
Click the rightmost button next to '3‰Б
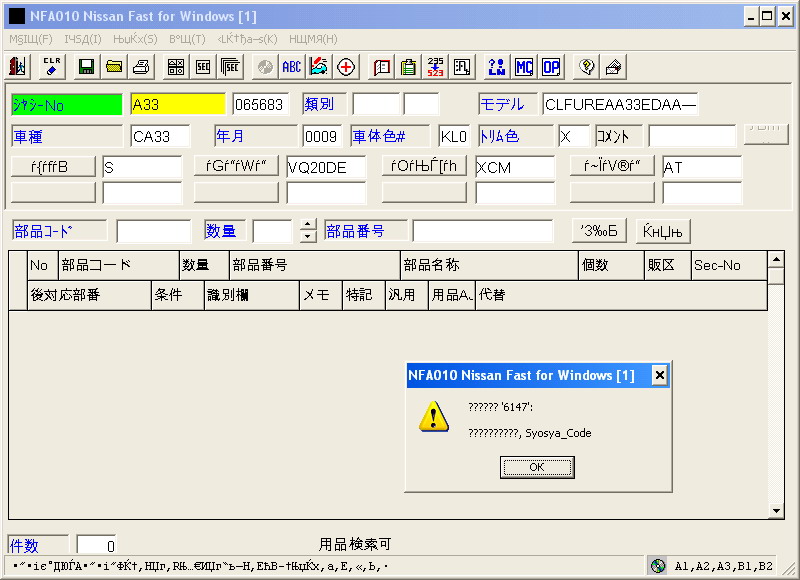(663, 231)
